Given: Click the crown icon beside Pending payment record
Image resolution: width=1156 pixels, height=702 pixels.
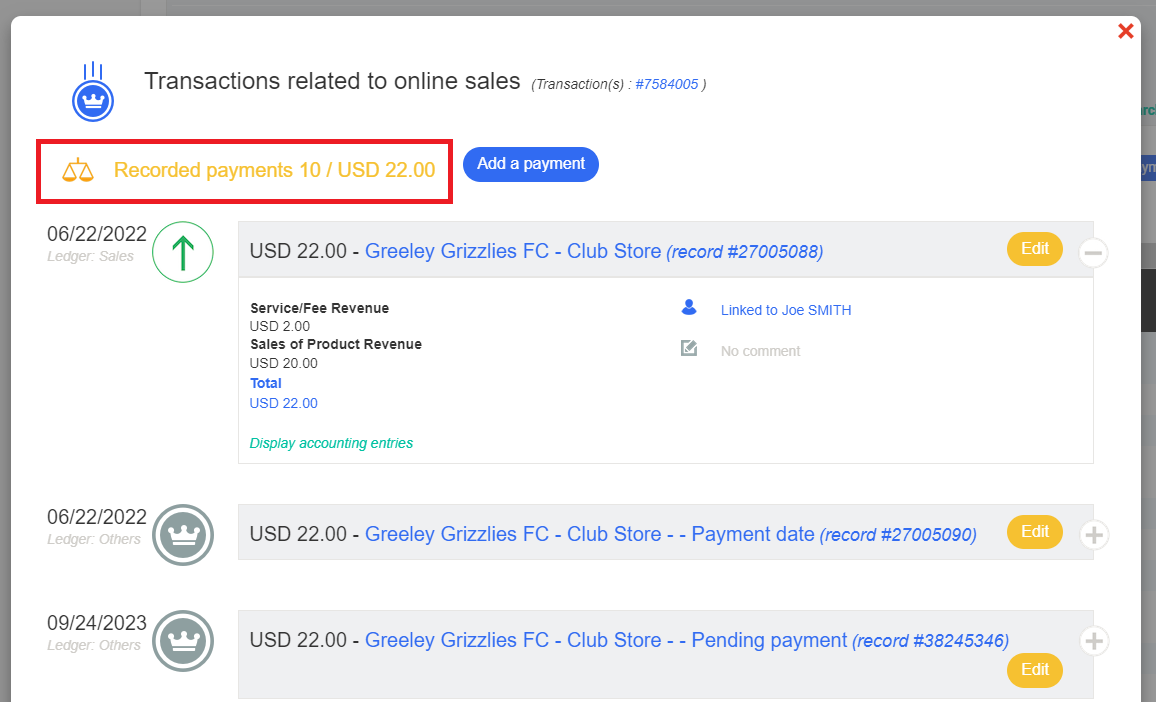Looking at the screenshot, I should pyautogui.click(x=183, y=641).
